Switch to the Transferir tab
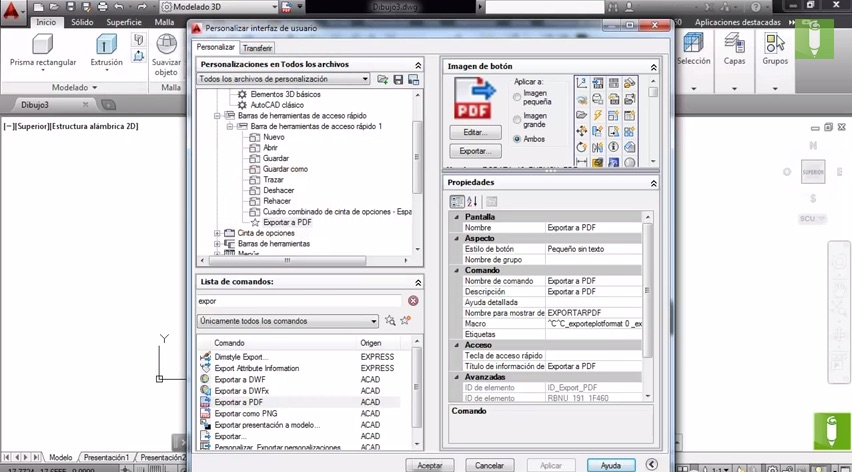 pos(257,48)
